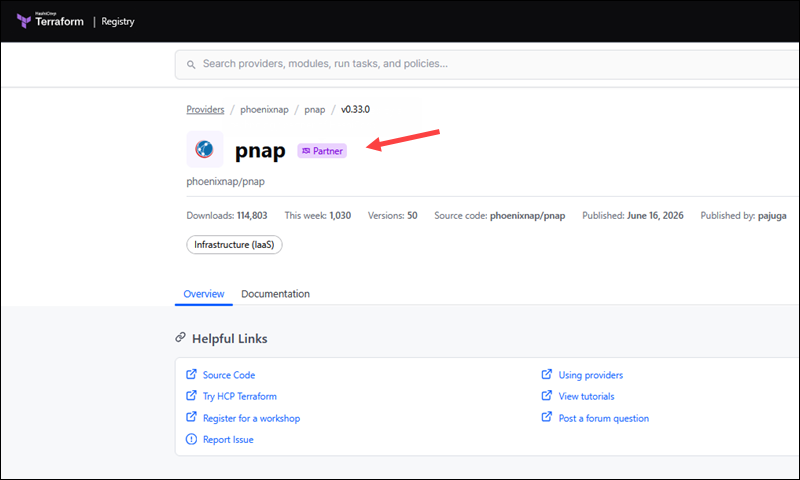Click the v0.33.0 version breadcrumb
The height and width of the screenshot is (480, 800).
coord(356,109)
